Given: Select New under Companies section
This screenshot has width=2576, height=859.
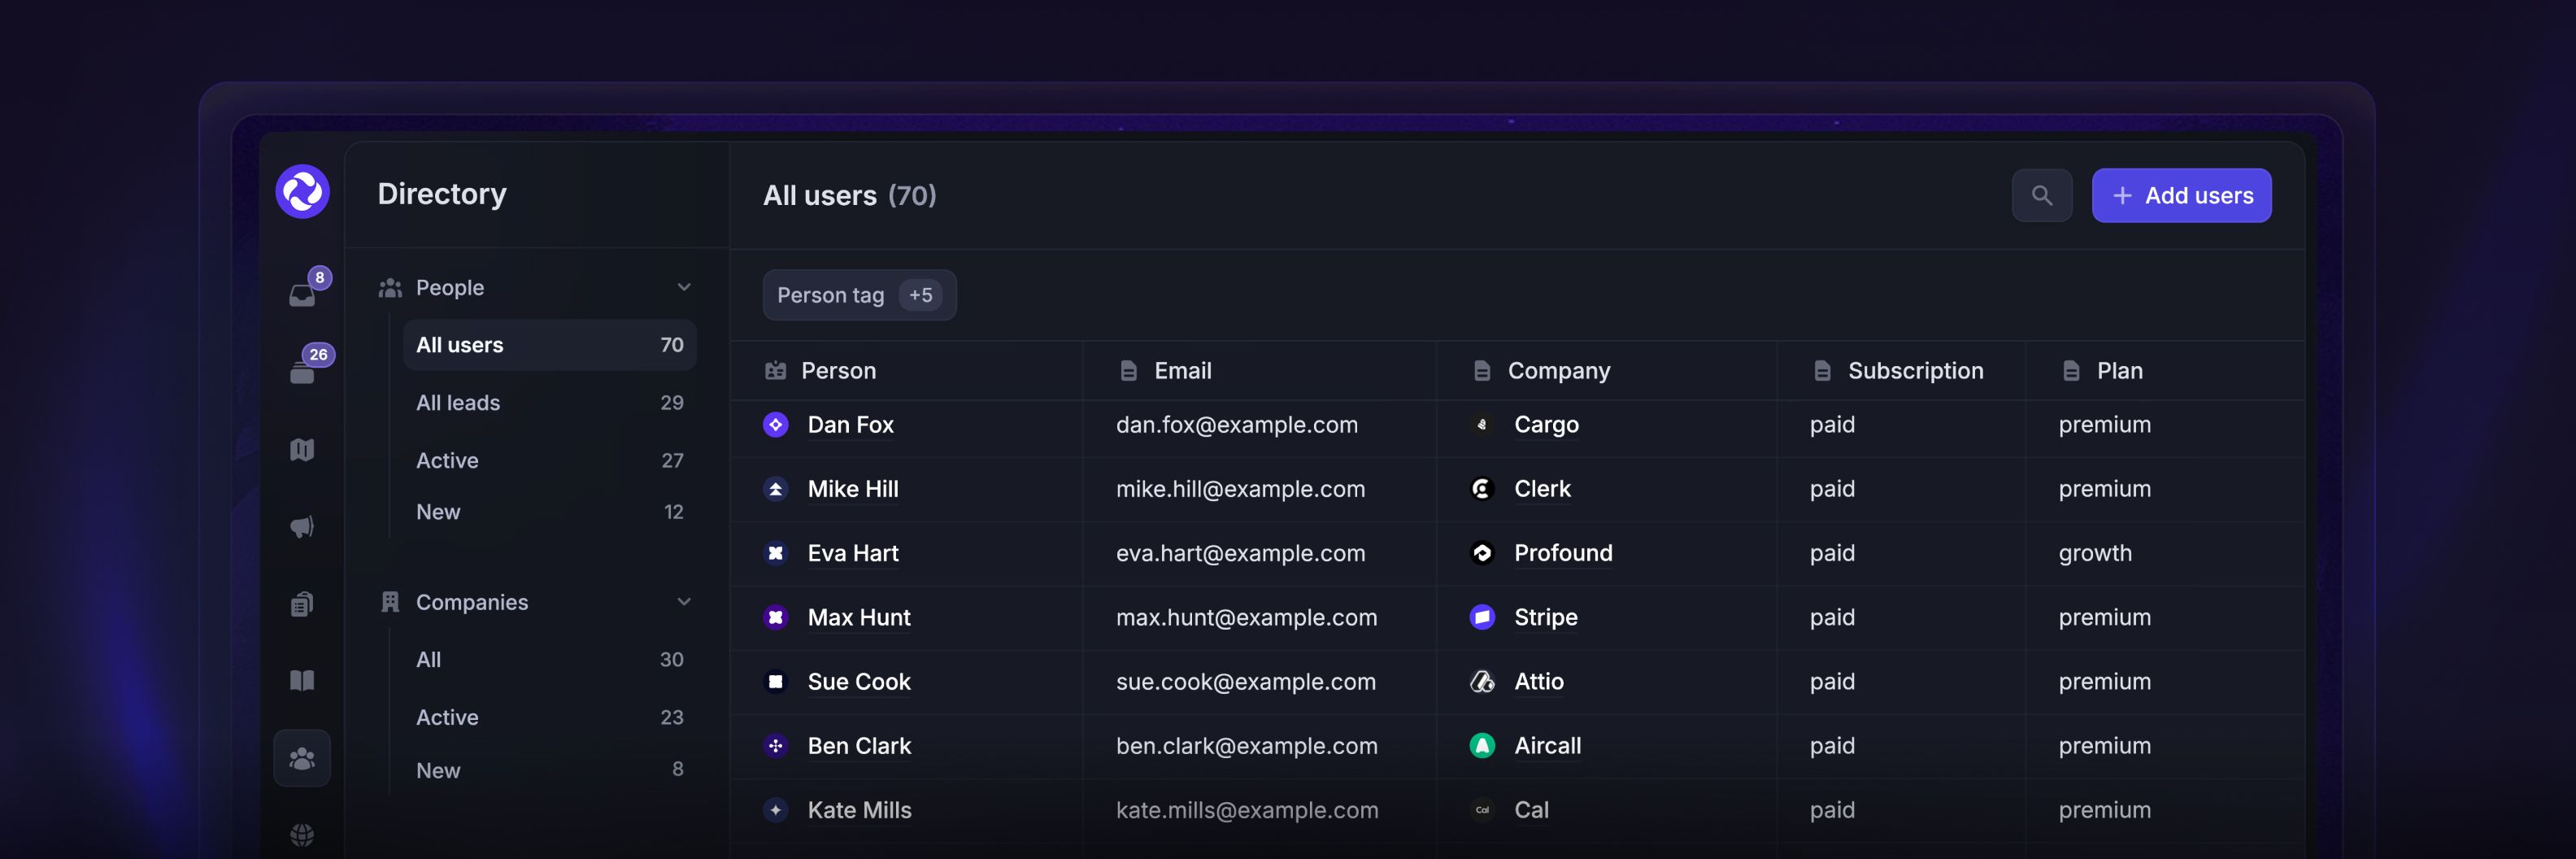Looking at the screenshot, I should click(x=438, y=771).
